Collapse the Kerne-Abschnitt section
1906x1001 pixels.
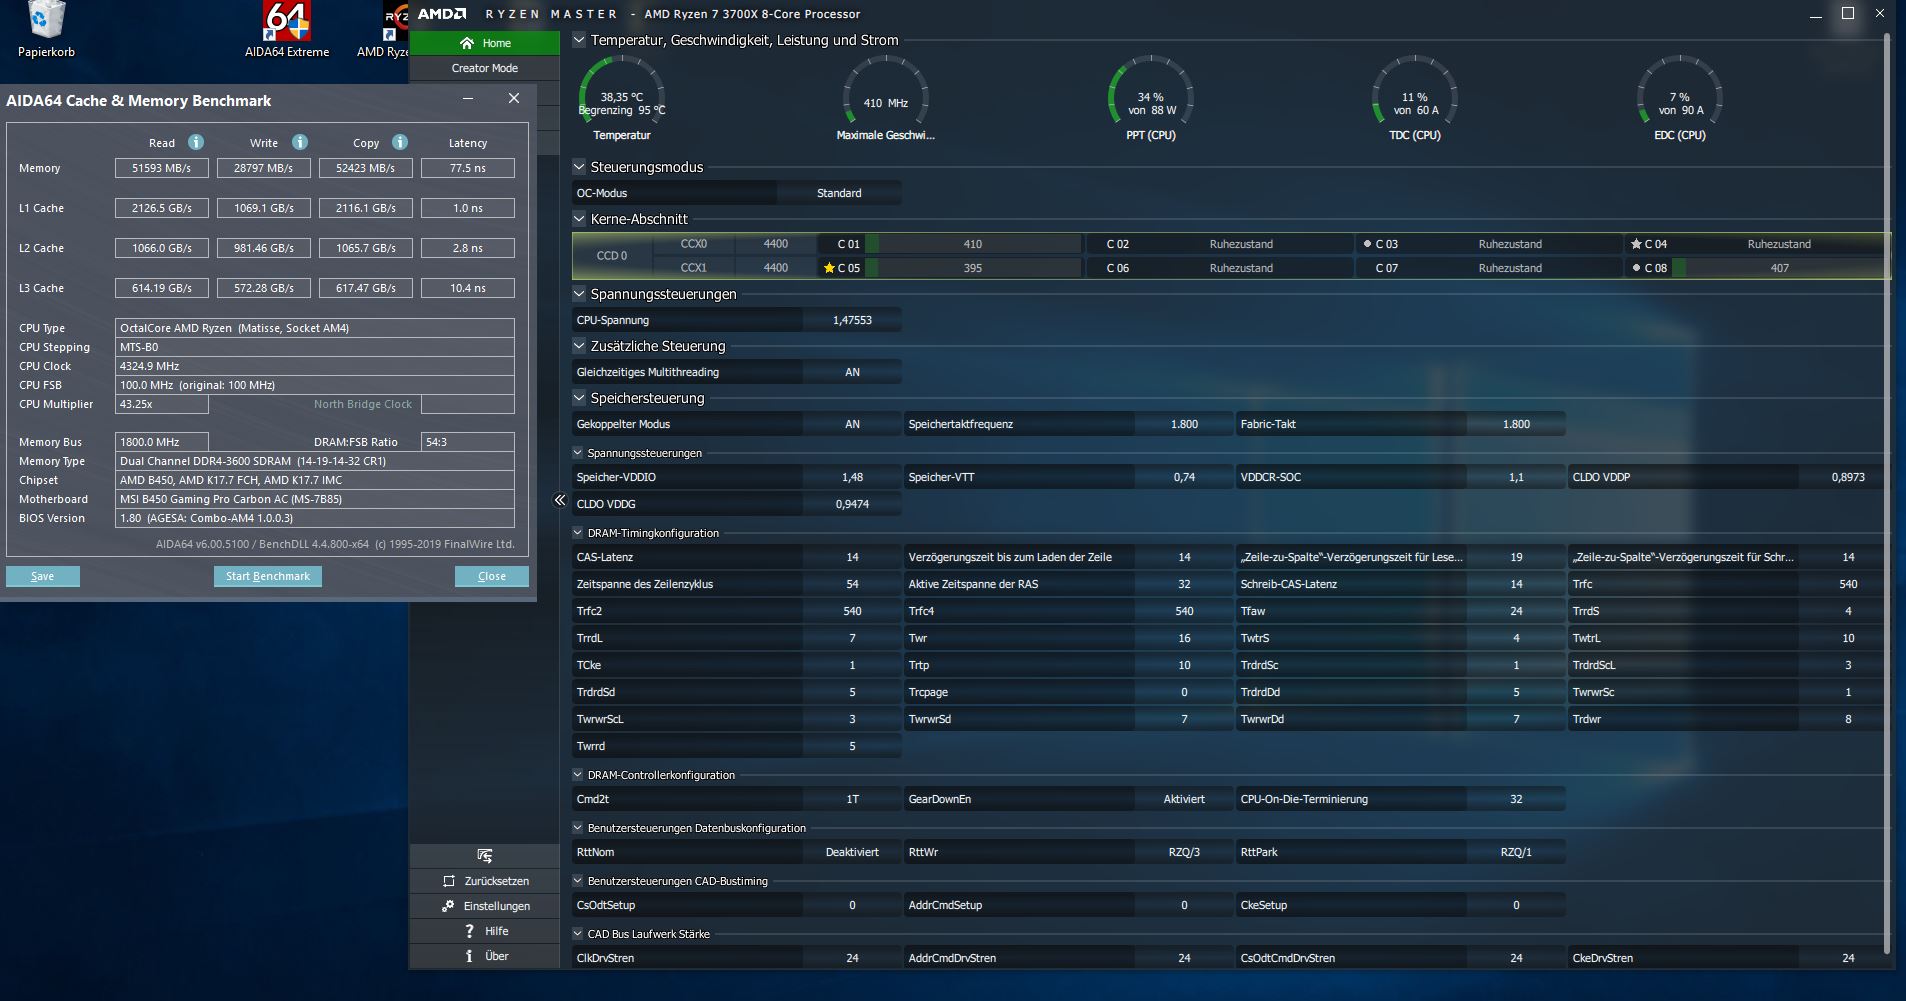(579, 219)
